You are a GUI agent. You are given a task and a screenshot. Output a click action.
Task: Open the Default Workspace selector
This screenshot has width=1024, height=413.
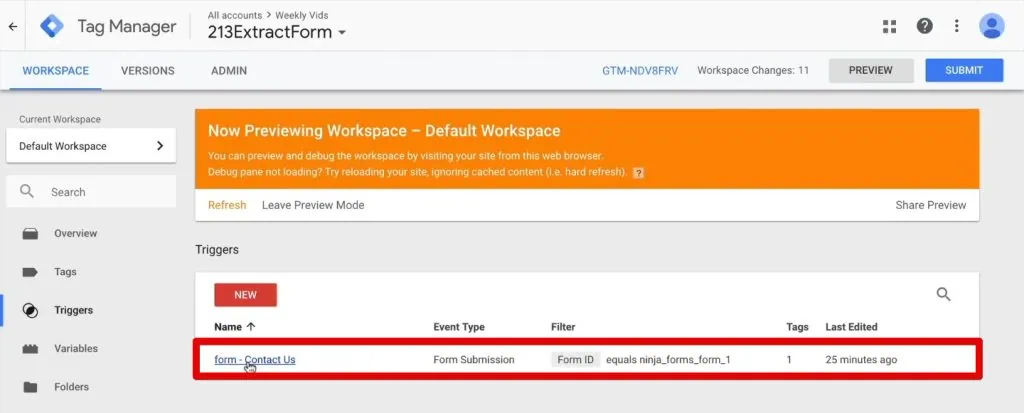(91, 146)
